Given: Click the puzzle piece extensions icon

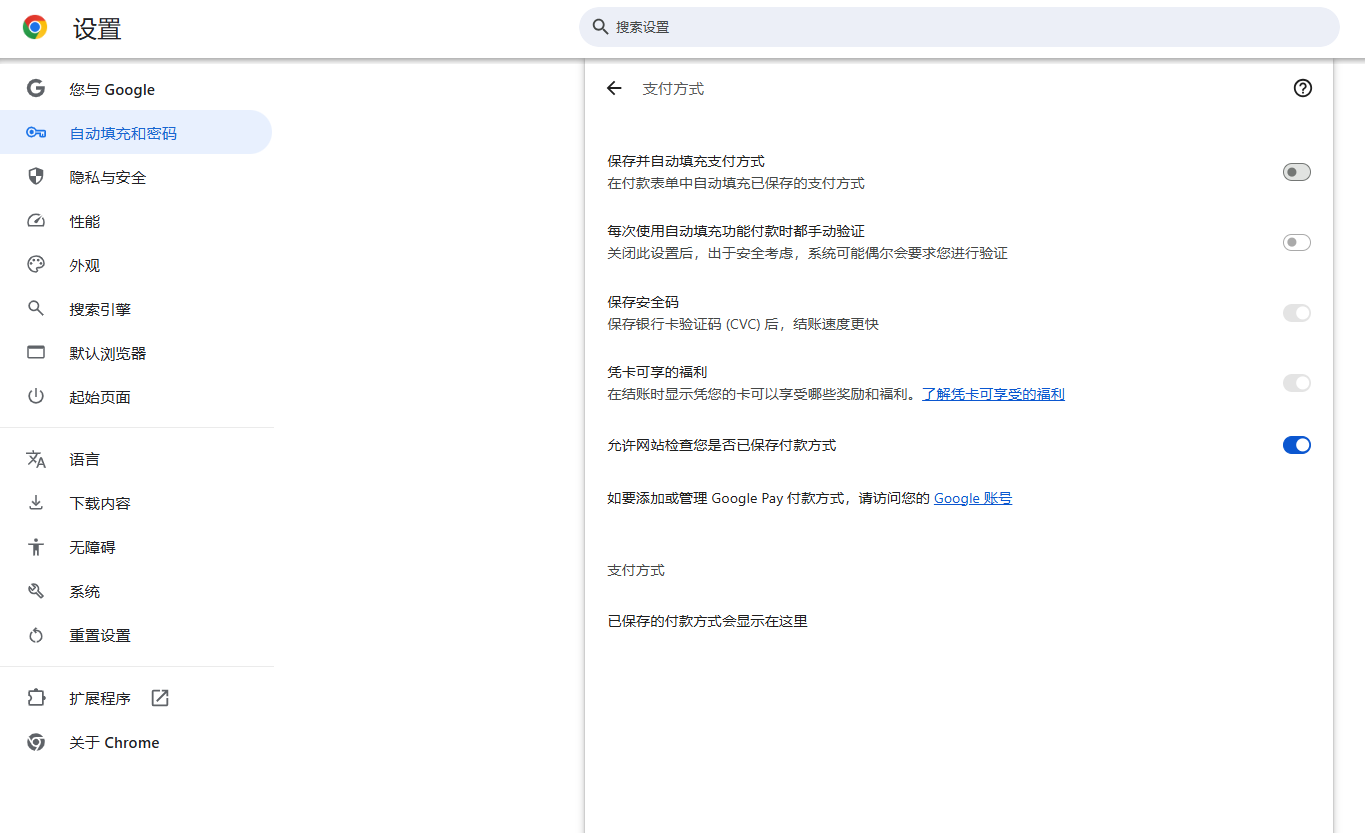Looking at the screenshot, I should (36, 698).
